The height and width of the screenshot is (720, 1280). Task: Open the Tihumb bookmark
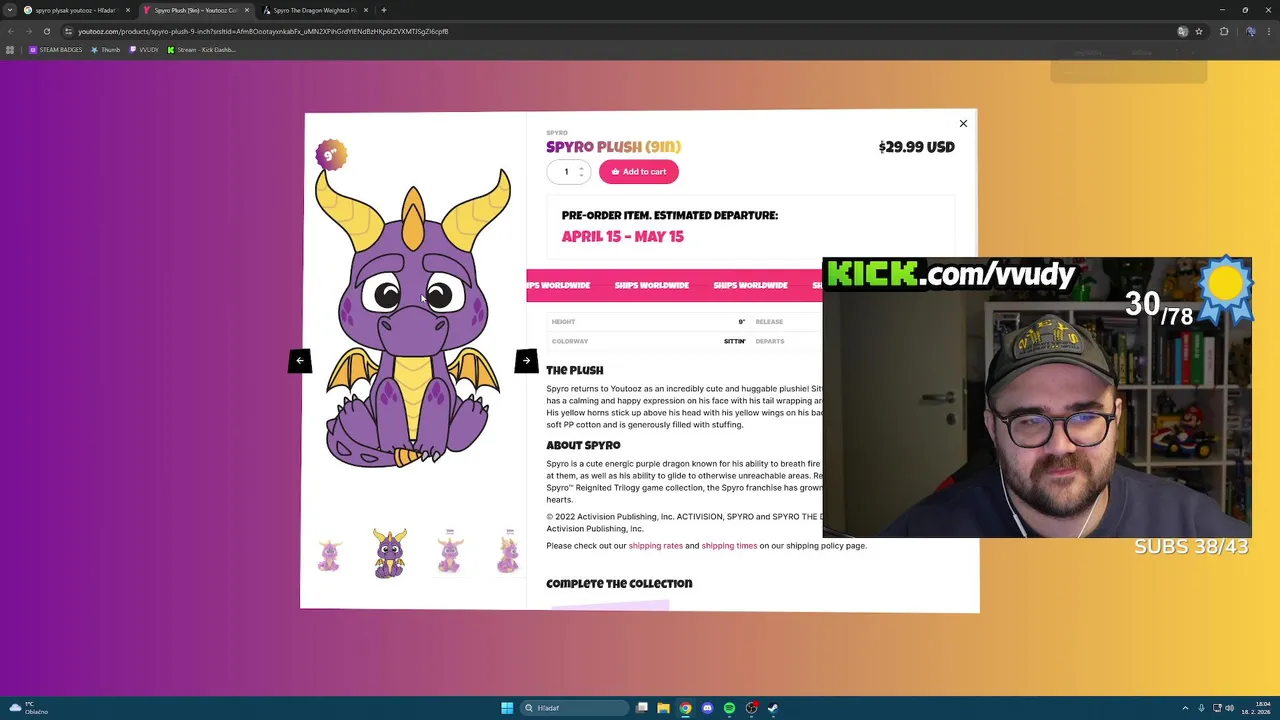pyautogui.click(x=105, y=50)
